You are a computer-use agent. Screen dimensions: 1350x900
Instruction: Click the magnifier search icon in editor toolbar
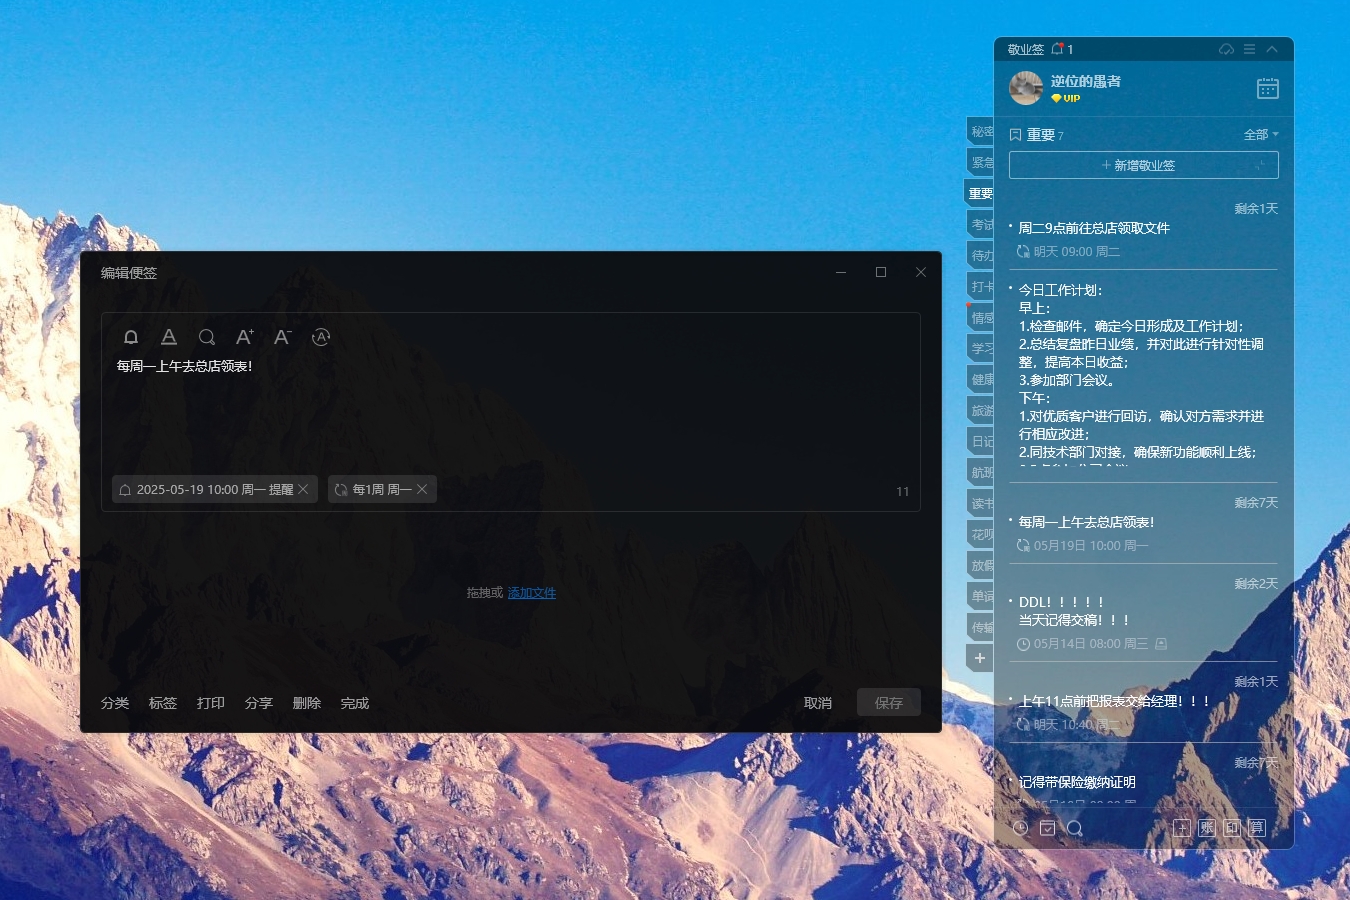point(207,337)
